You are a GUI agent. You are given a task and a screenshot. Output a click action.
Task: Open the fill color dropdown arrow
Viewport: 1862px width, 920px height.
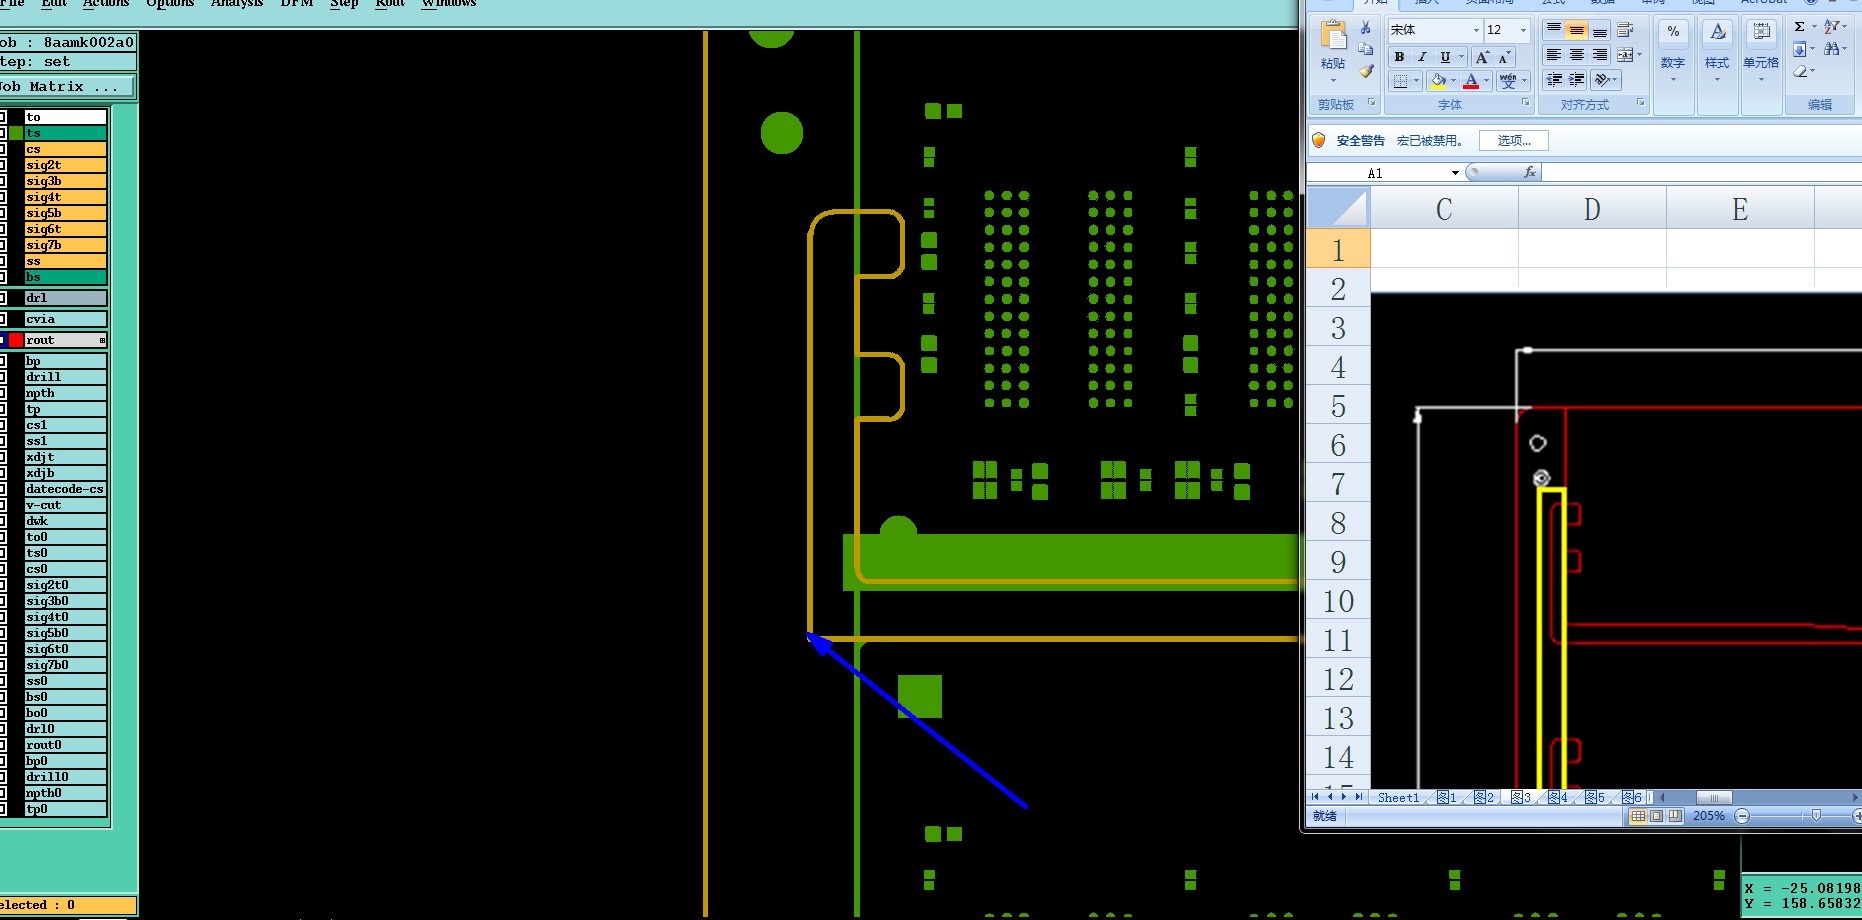[1453, 81]
